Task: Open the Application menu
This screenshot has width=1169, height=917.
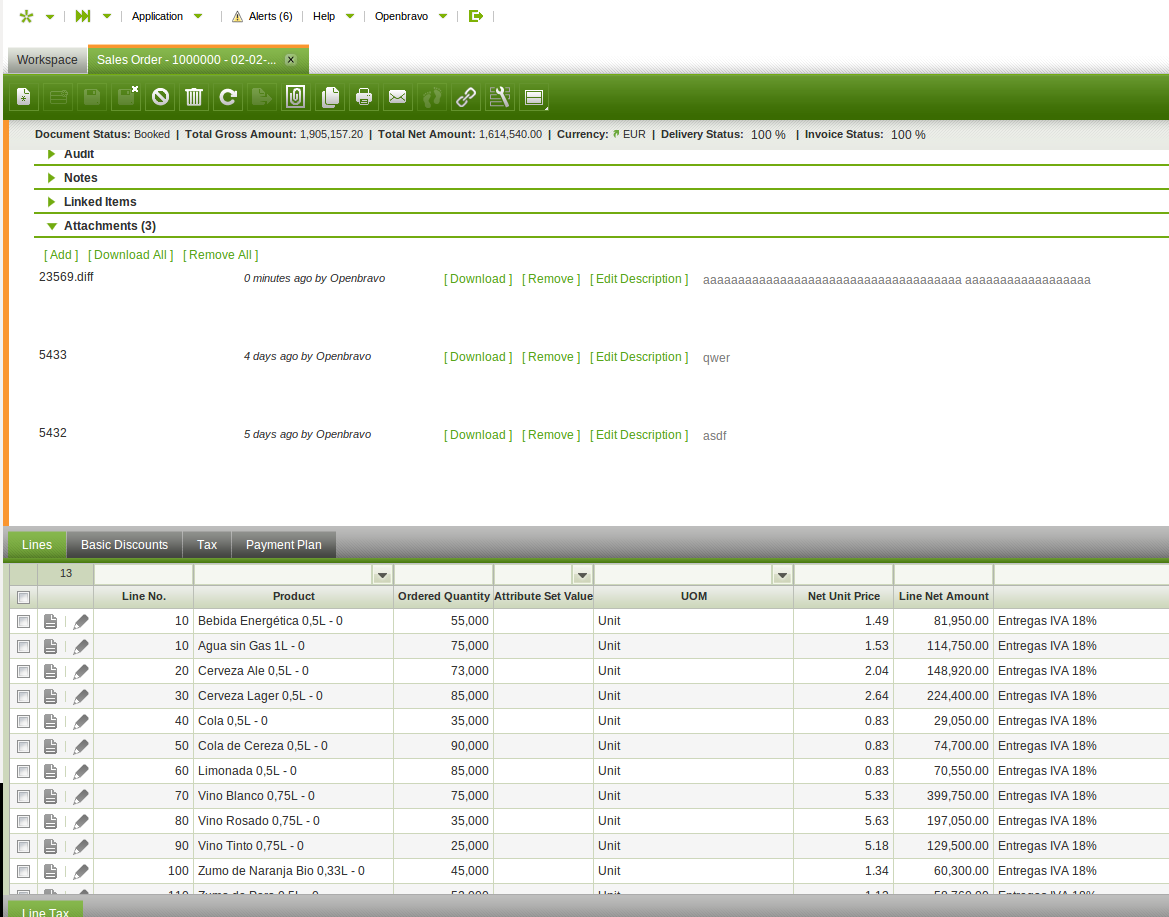Action: point(158,16)
